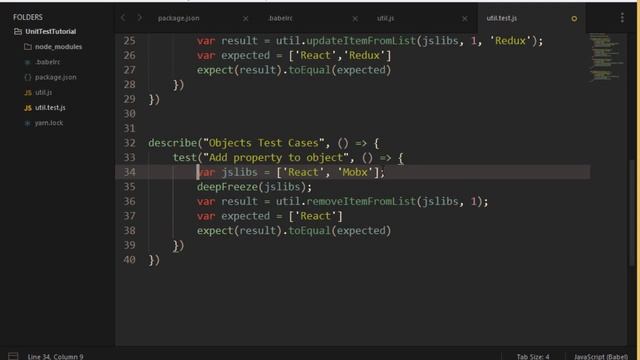Expand the node_modules folder
640x360 pixels.
click(x=58, y=47)
